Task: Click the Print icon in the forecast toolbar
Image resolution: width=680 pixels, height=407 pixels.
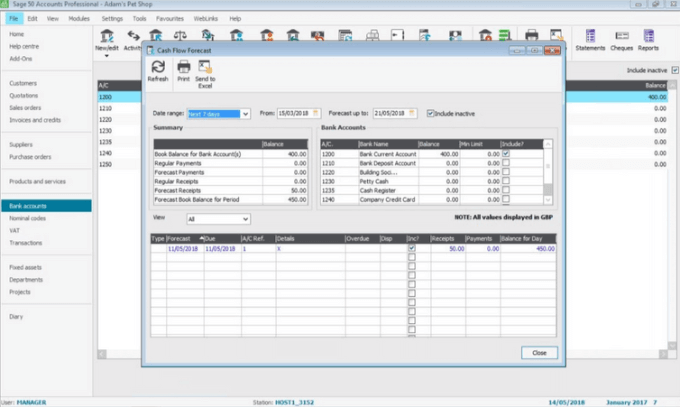Action: (184, 70)
